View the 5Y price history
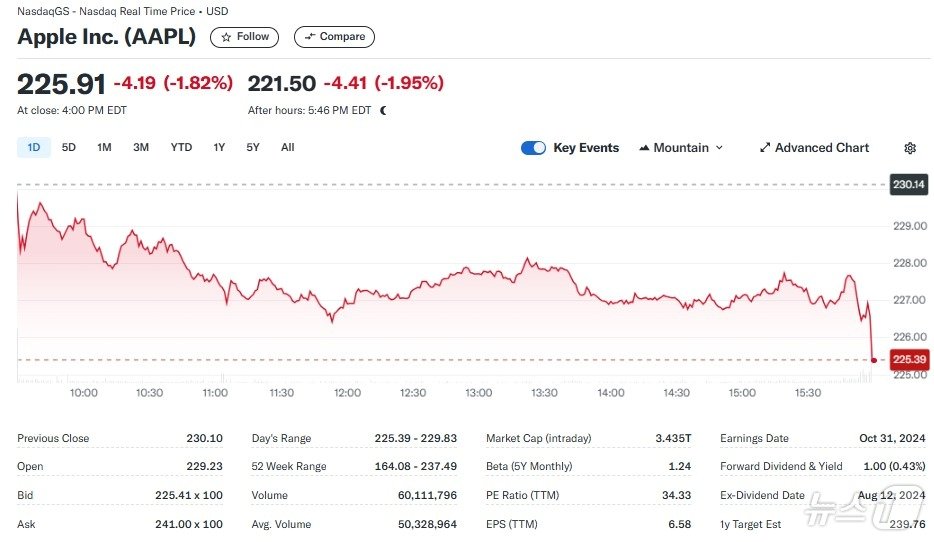 (x=253, y=148)
